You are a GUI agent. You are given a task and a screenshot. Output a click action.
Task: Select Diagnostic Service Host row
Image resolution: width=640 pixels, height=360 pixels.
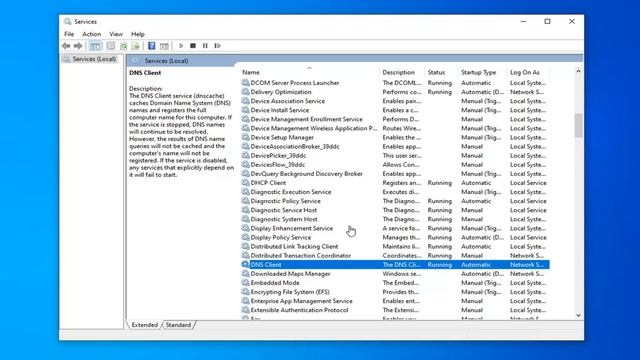(395, 210)
